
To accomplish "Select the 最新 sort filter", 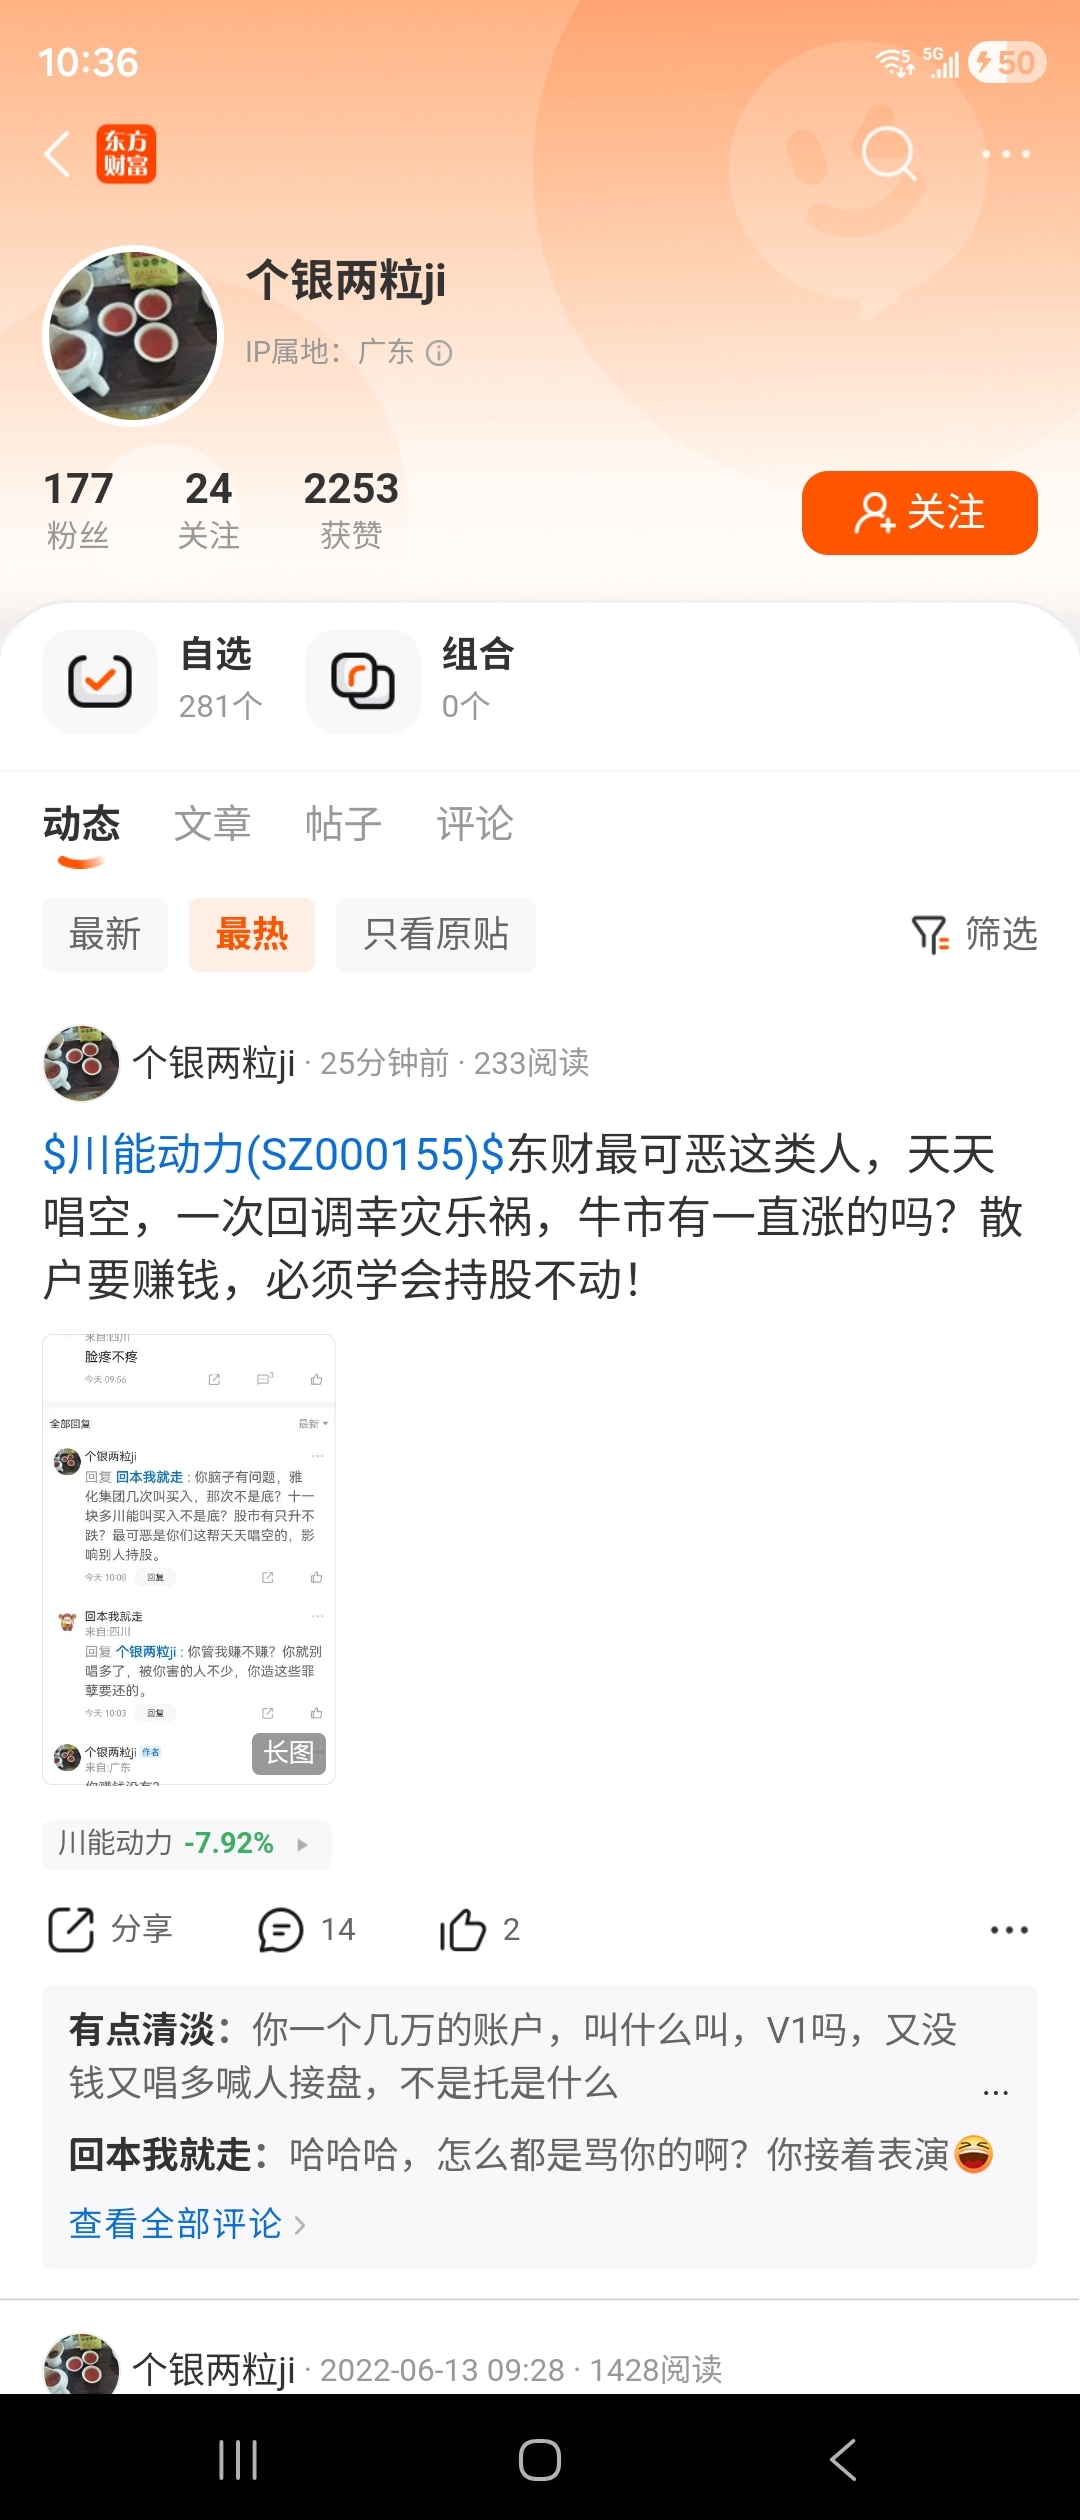I will [x=105, y=935].
